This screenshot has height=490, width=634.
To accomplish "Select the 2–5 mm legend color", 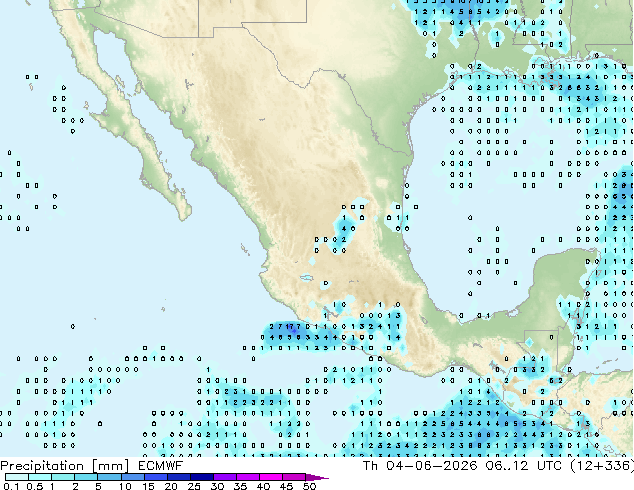I will tap(86, 477).
